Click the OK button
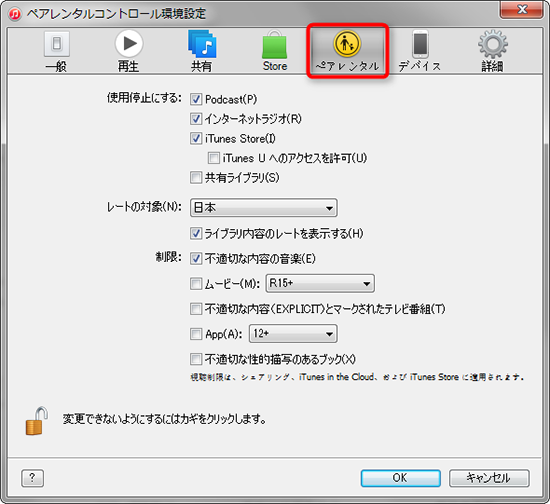Viewport: 550px width, 504px height. (x=401, y=478)
